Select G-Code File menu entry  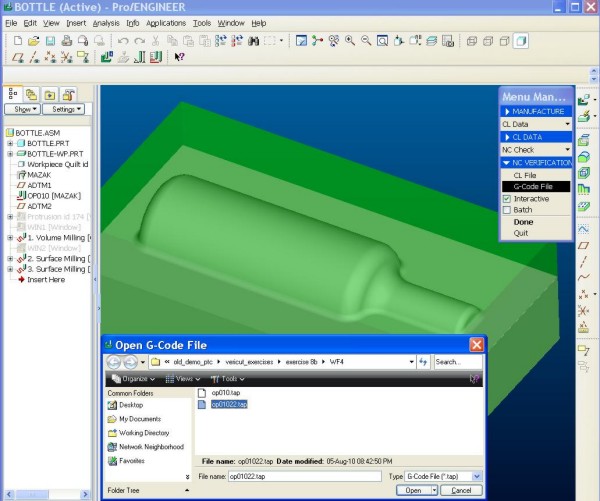coord(536,186)
